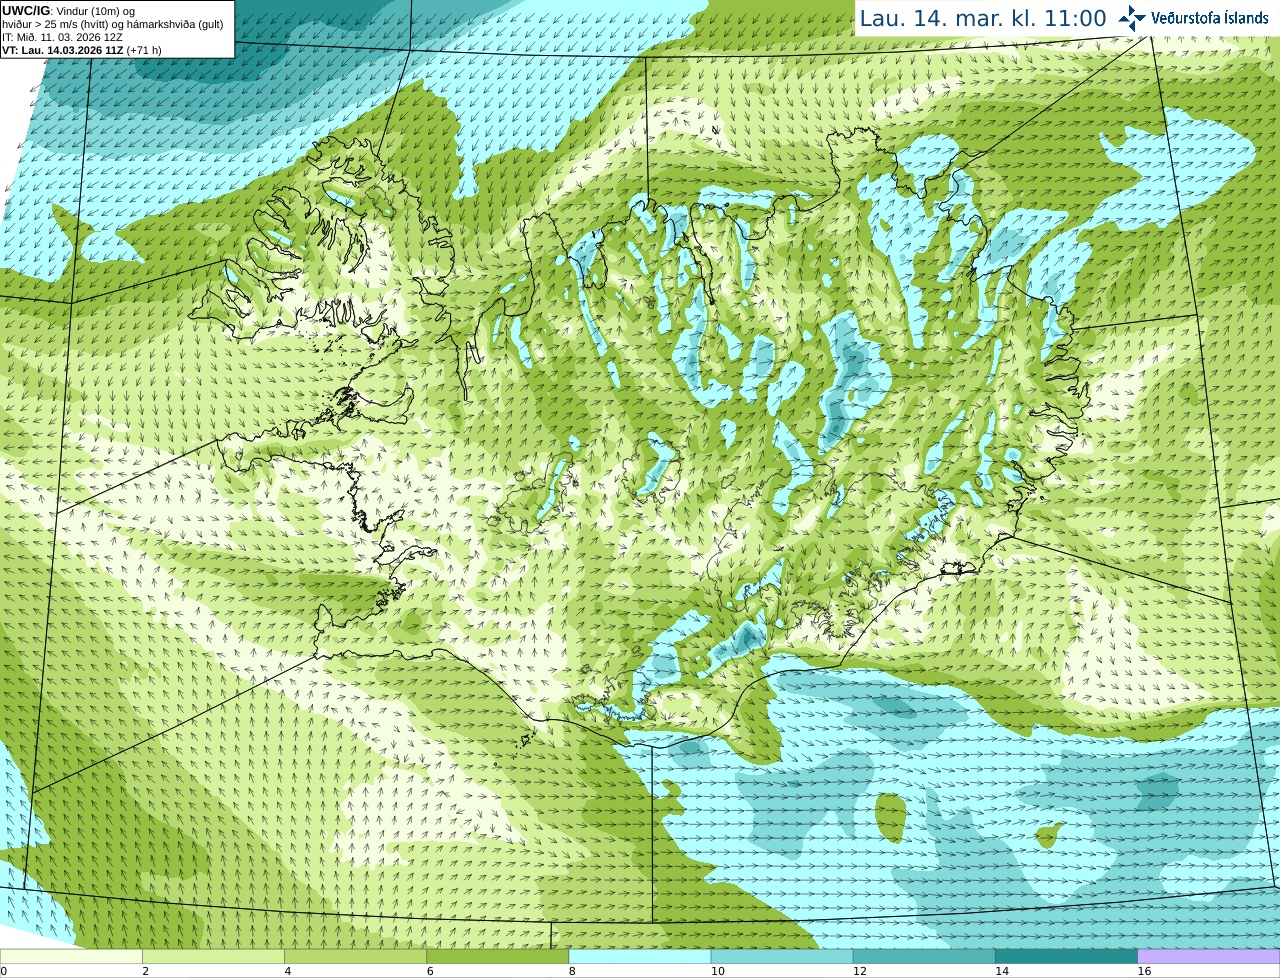
Task: Click the "IT: Mið. 11. 03. 2026 12Z" line
Action: [63, 37]
